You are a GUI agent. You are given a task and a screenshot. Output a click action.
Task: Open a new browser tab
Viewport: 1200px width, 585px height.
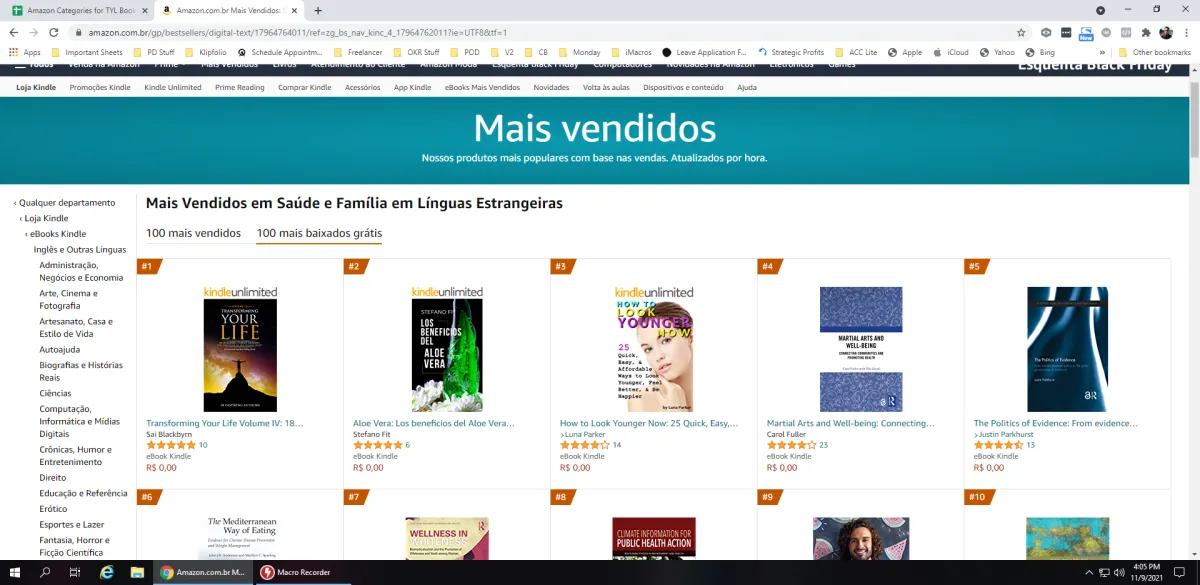point(318,10)
